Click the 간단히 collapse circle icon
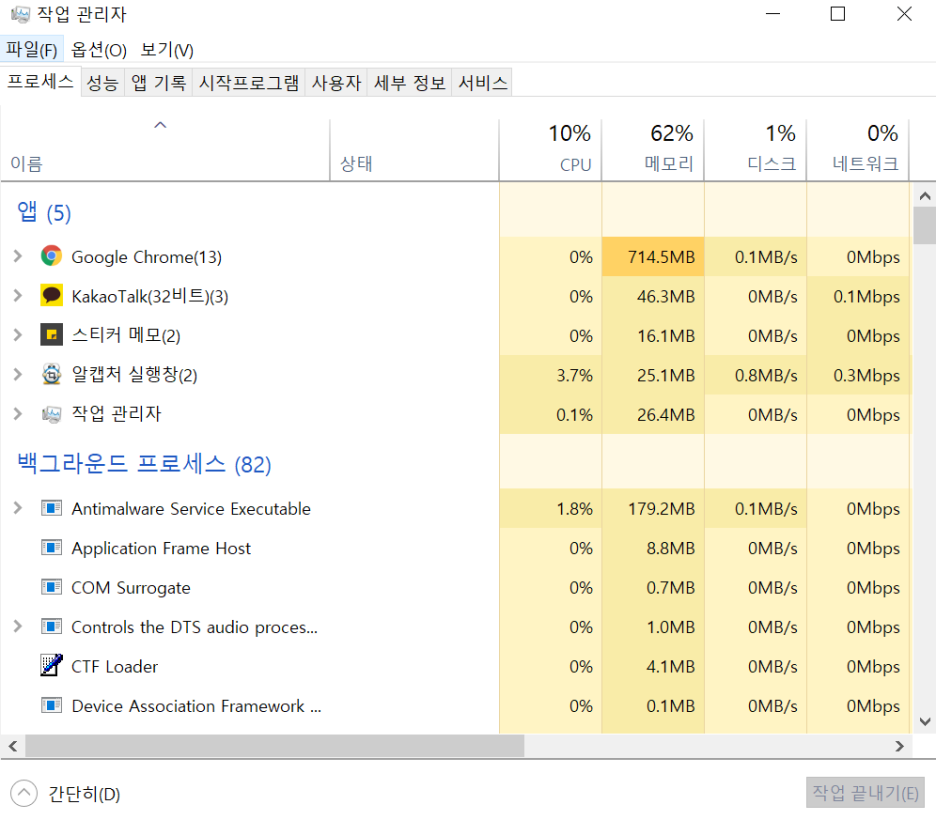This screenshot has width=936, height=820. (24, 794)
